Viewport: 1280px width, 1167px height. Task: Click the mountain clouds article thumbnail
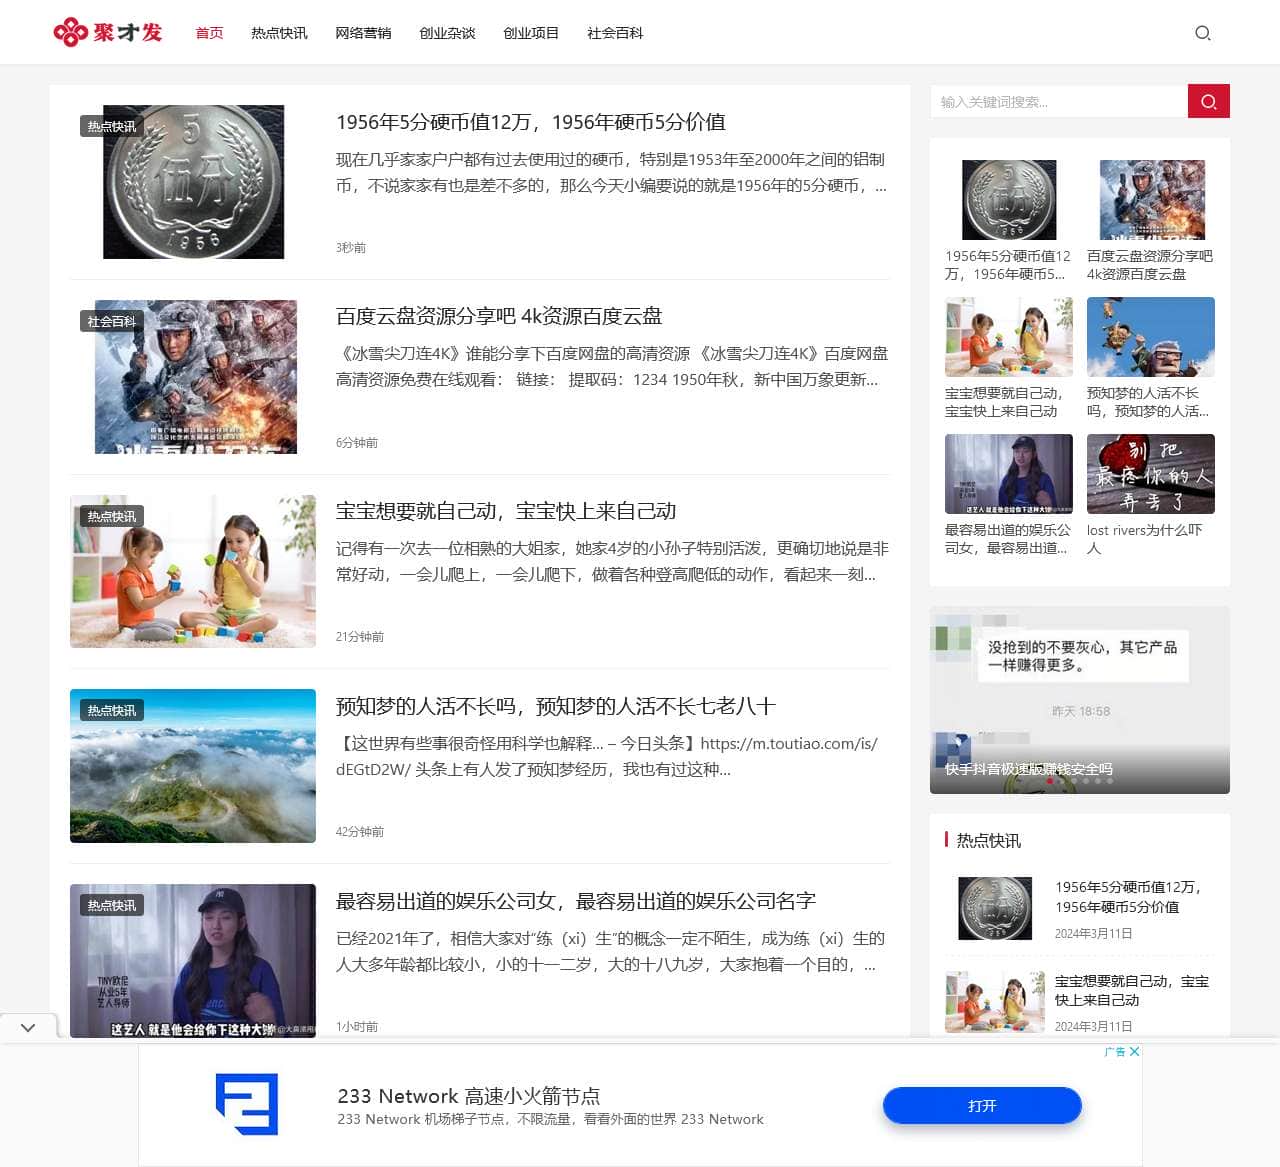[x=193, y=766]
